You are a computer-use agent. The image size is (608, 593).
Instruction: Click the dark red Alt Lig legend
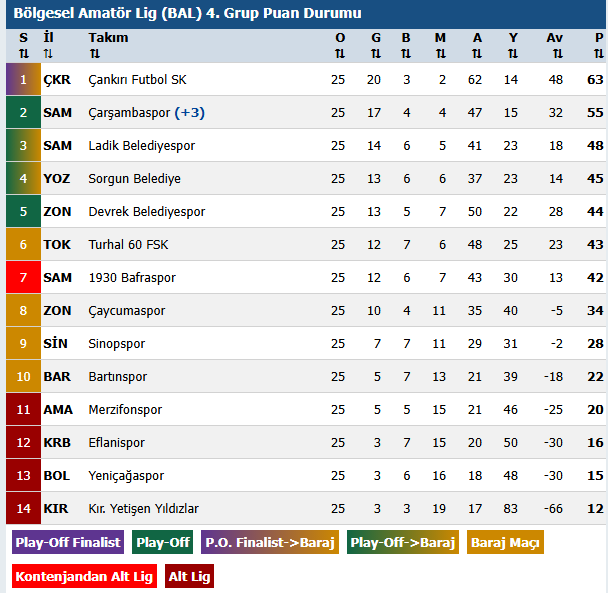(x=189, y=577)
